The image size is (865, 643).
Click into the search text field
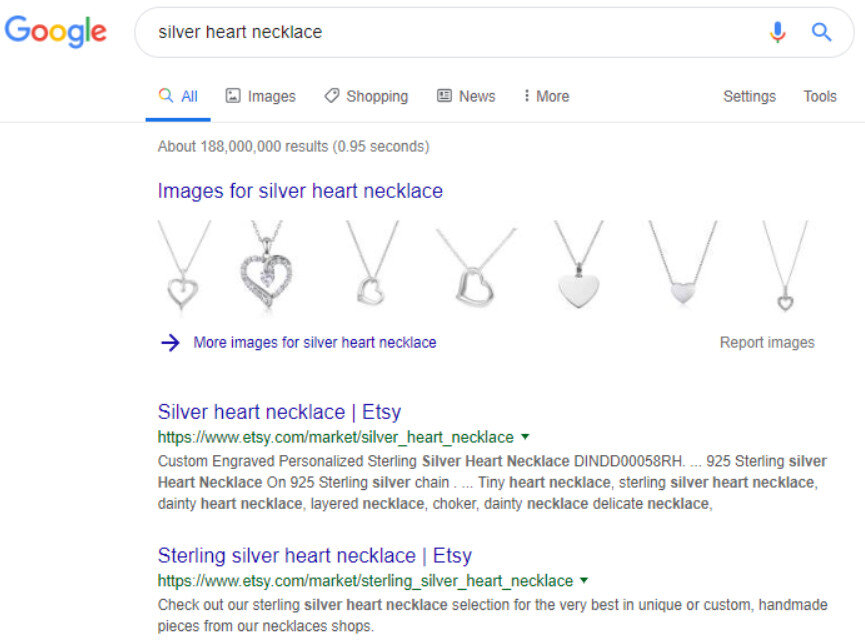click(452, 32)
